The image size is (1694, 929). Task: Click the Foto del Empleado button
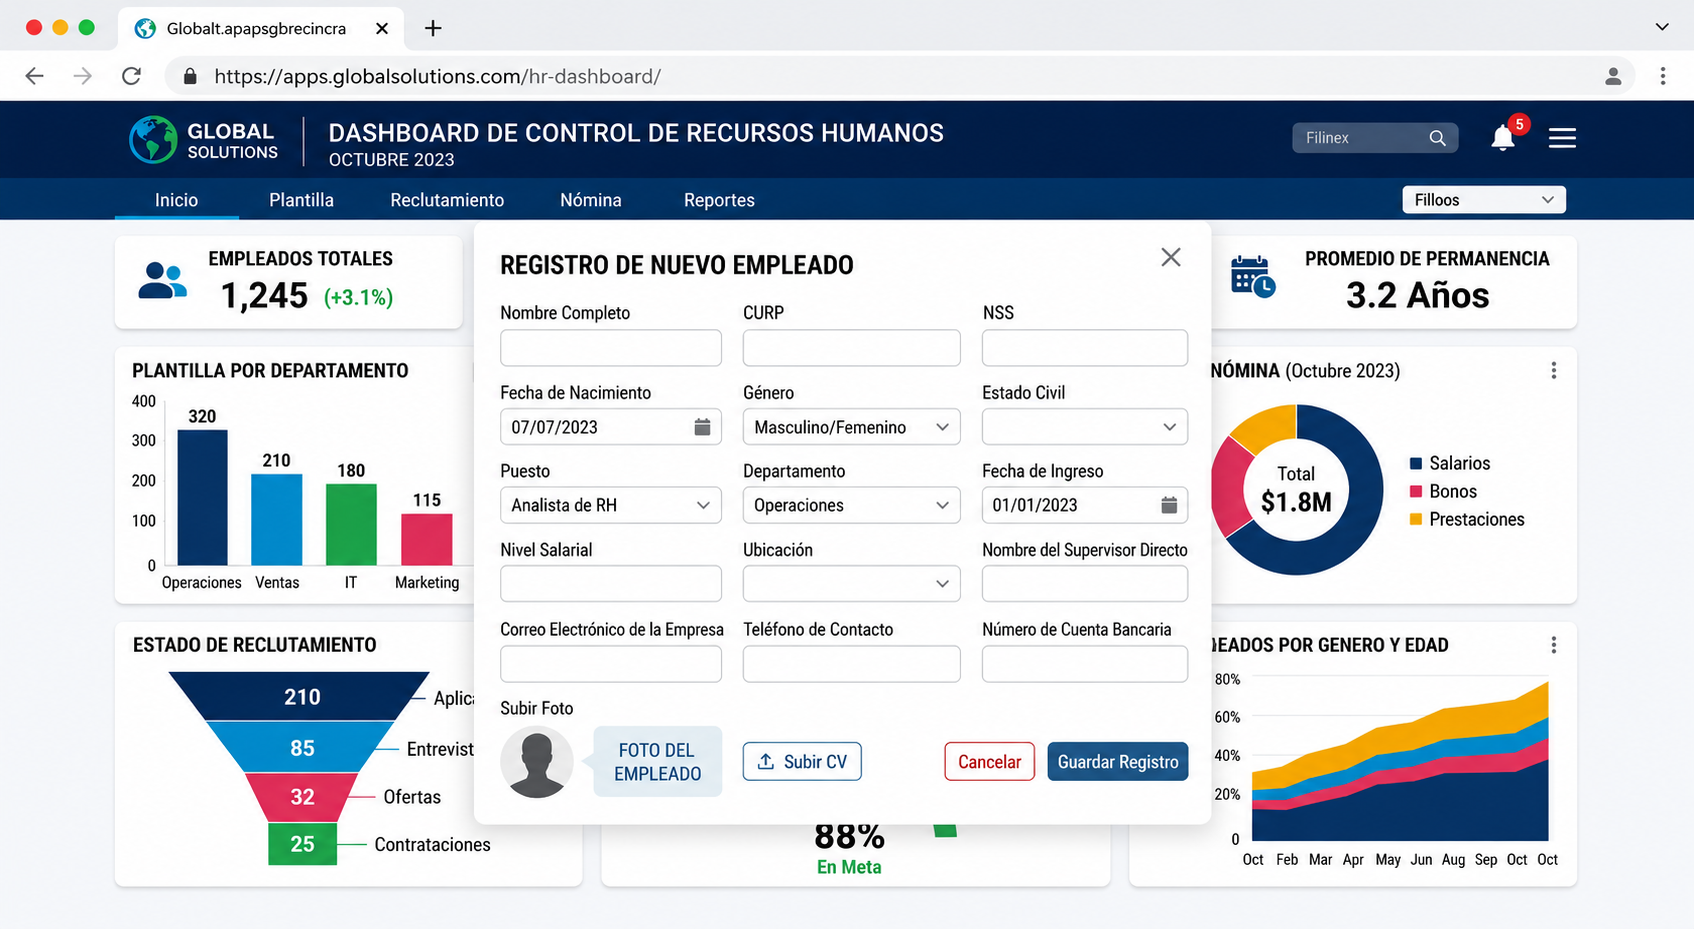tap(657, 762)
